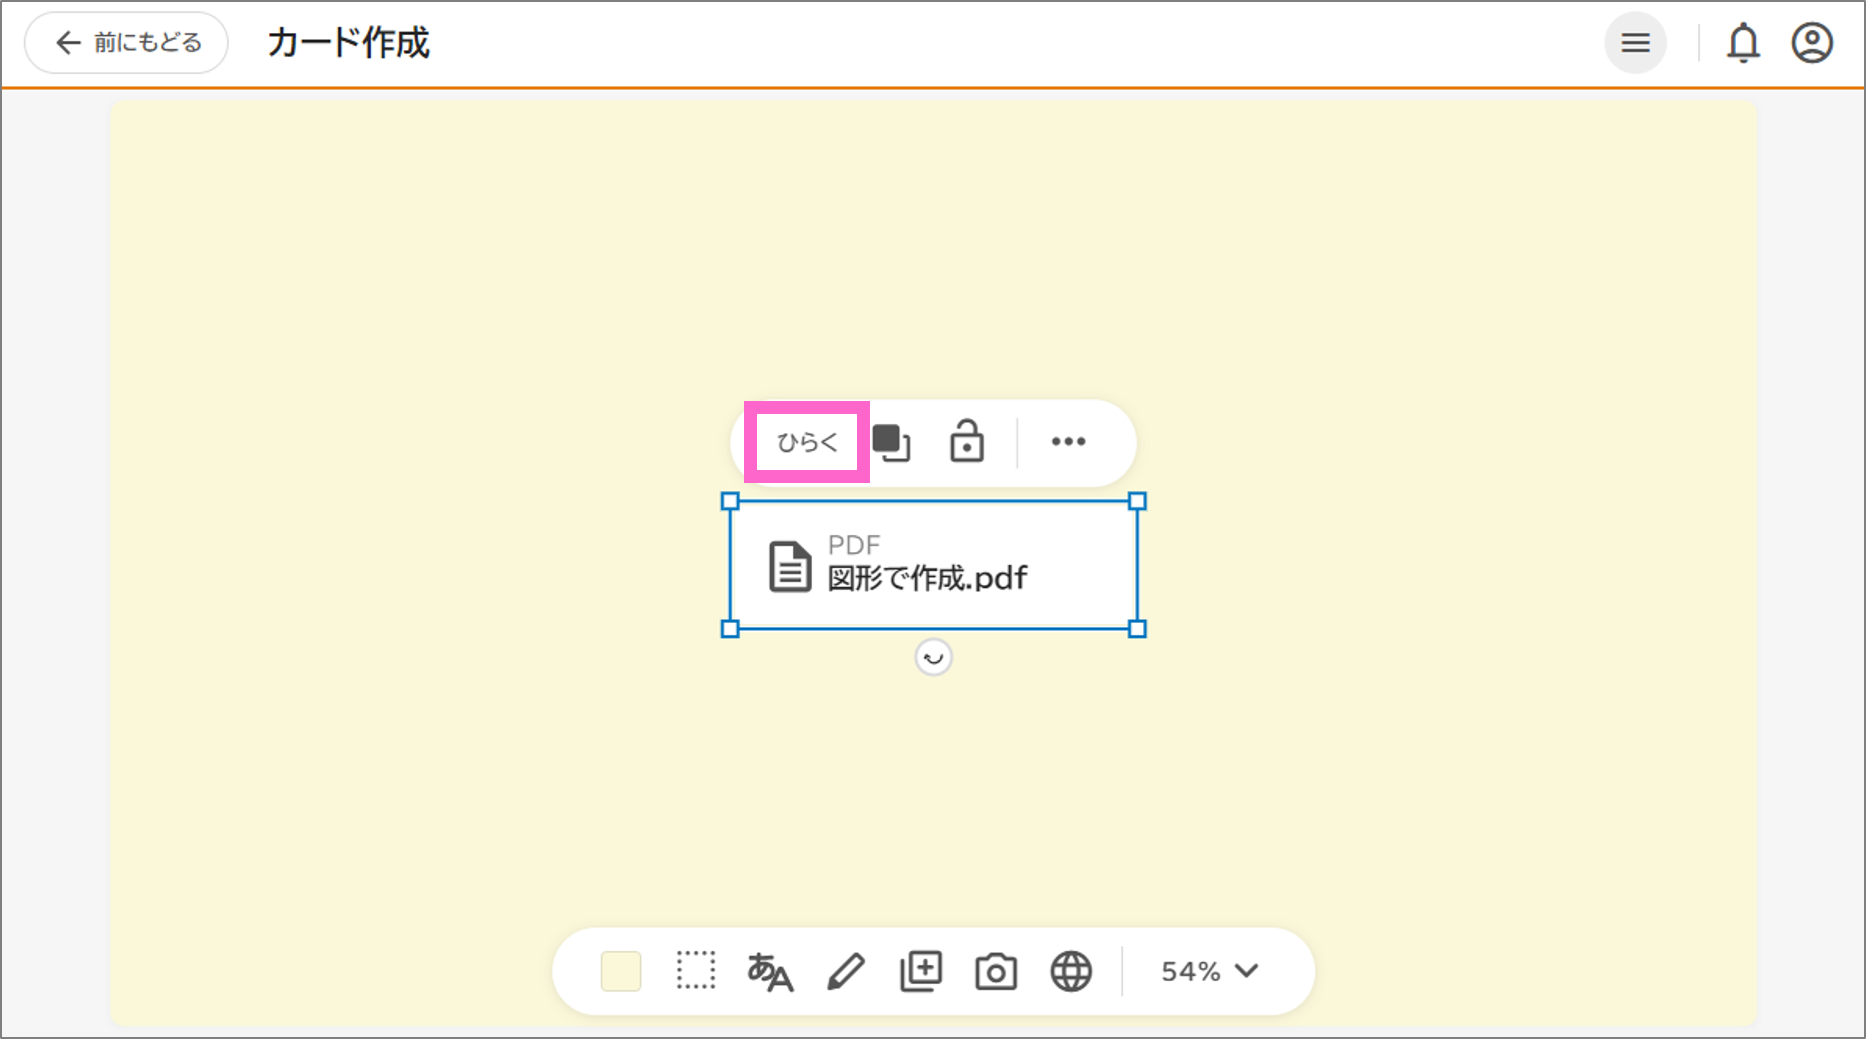The height and width of the screenshot is (1039, 1866).
Task: Open the camera capture tool
Action: (996, 970)
